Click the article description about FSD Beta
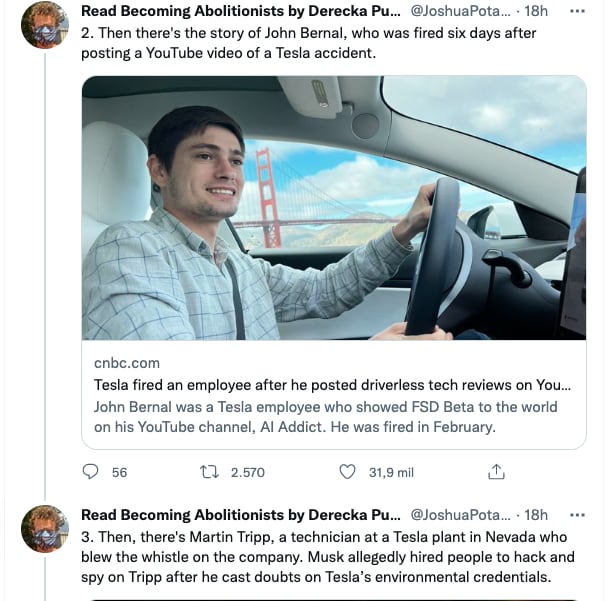Screen dimensions: 611x601 (325, 417)
